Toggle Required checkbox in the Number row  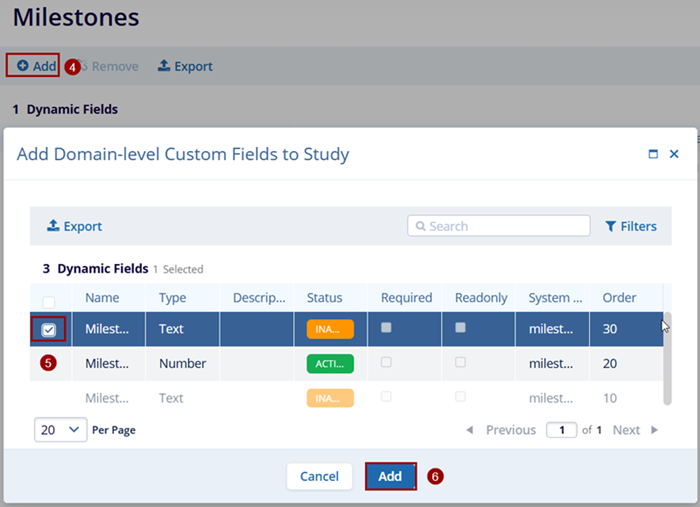pyautogui.click(x=386, y=363)
